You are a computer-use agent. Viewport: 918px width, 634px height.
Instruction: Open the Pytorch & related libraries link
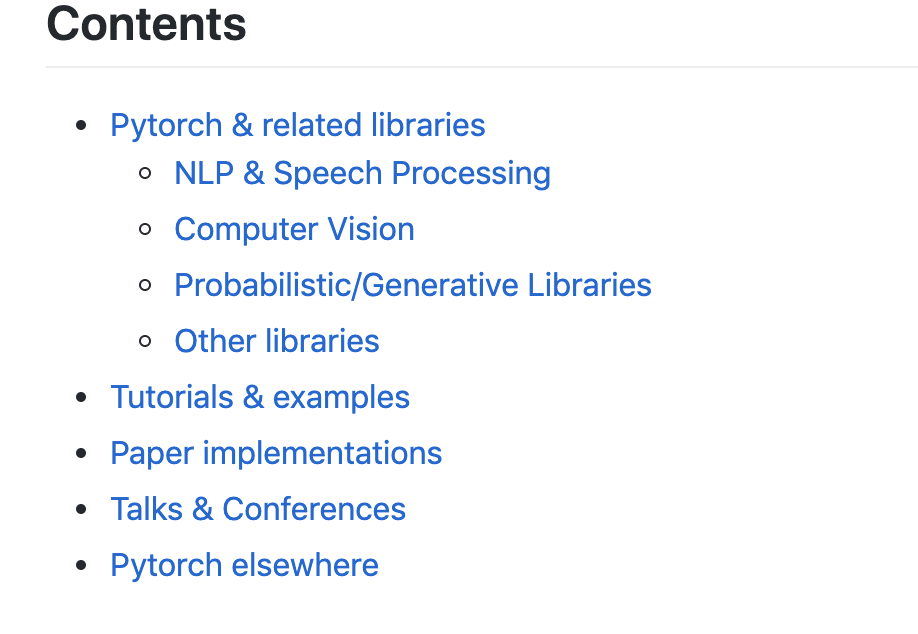(297, 125)
